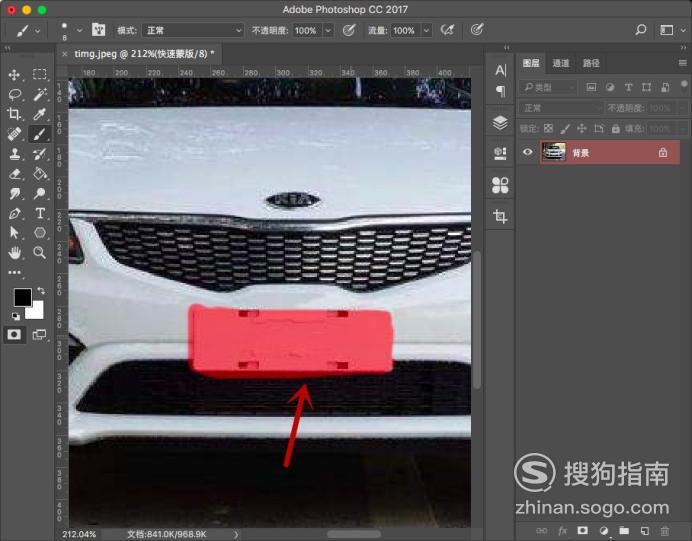This screenshot has height=541, width=692.
Task: Select the Crop tool in toolbox
Action: tap(14, 114)
